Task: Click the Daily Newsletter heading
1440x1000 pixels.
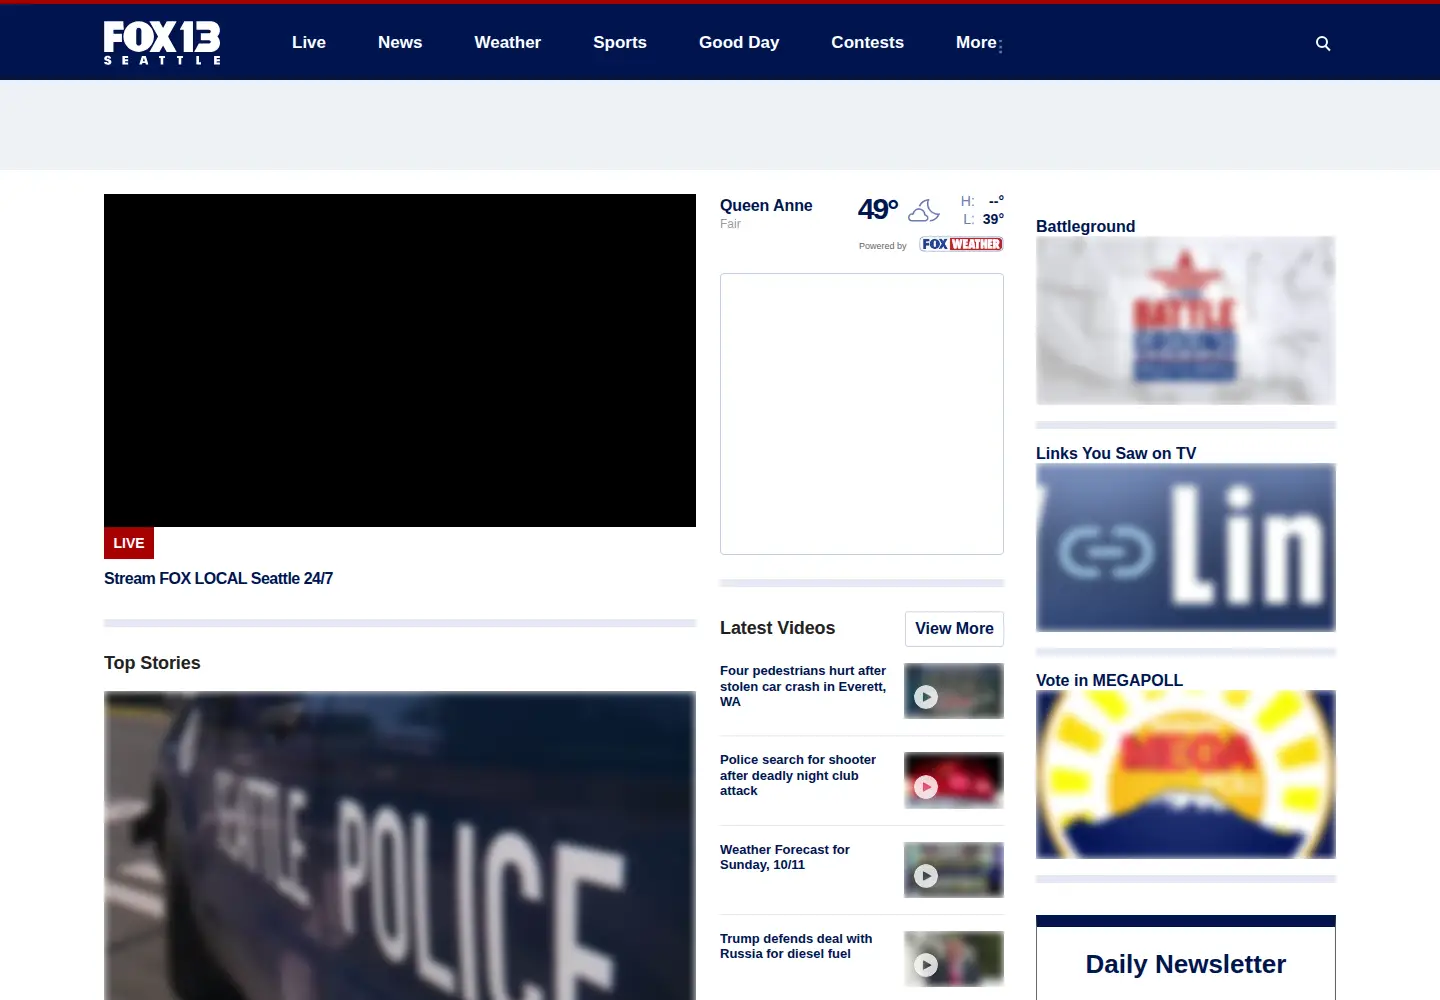Action: pyautogui.click(x=1186, y=964)
